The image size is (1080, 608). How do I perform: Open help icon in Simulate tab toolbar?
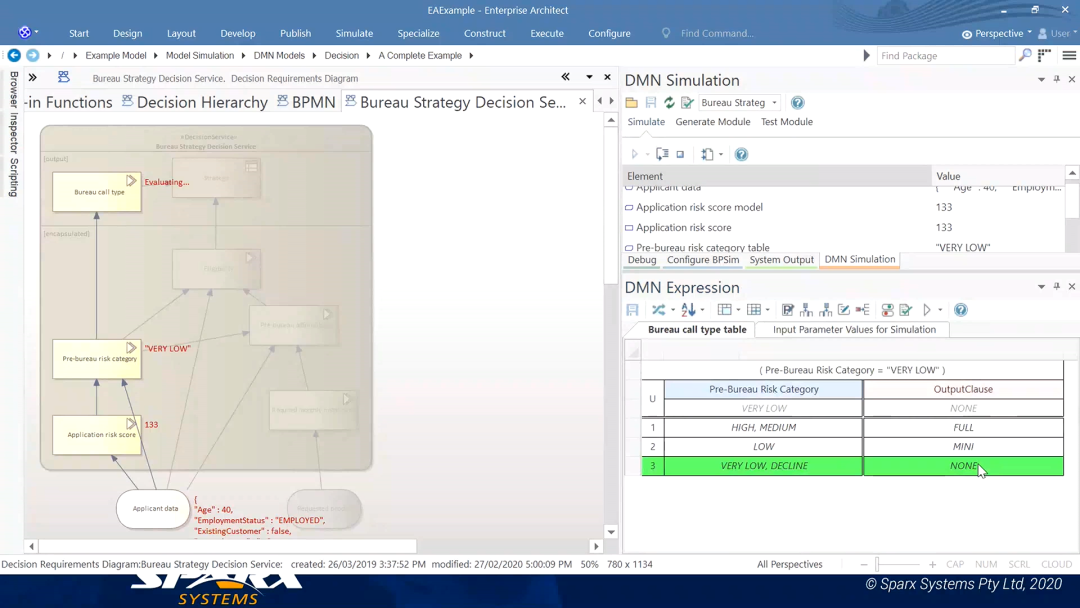741,154
